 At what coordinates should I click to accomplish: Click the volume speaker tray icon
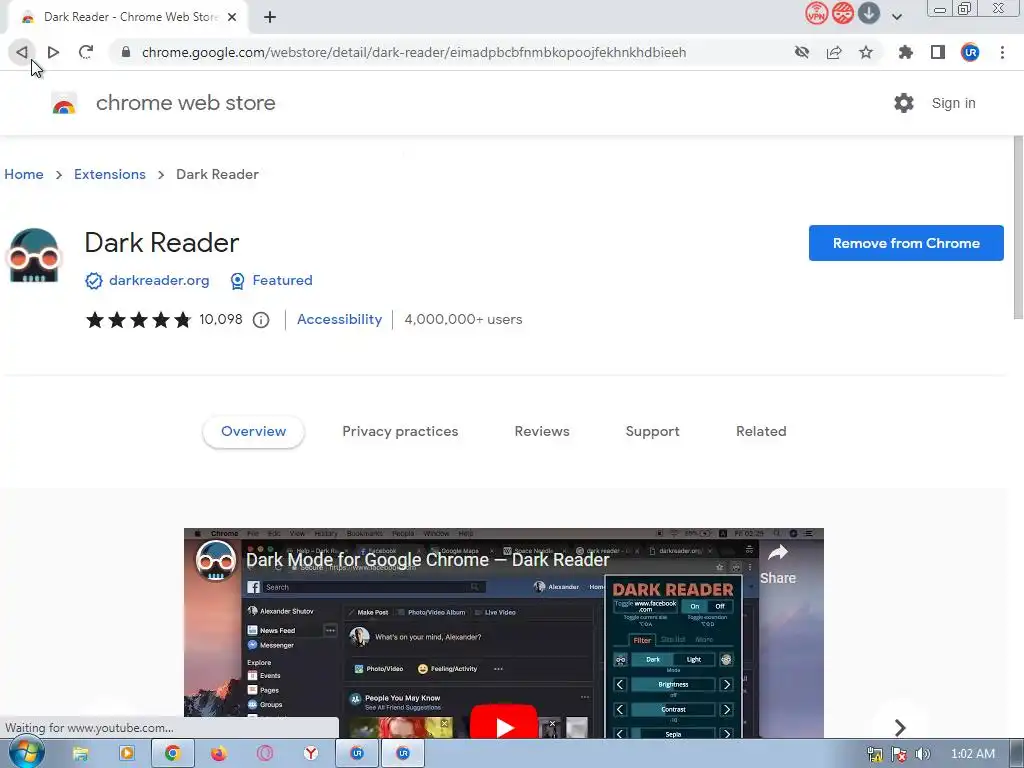(922, 754)
